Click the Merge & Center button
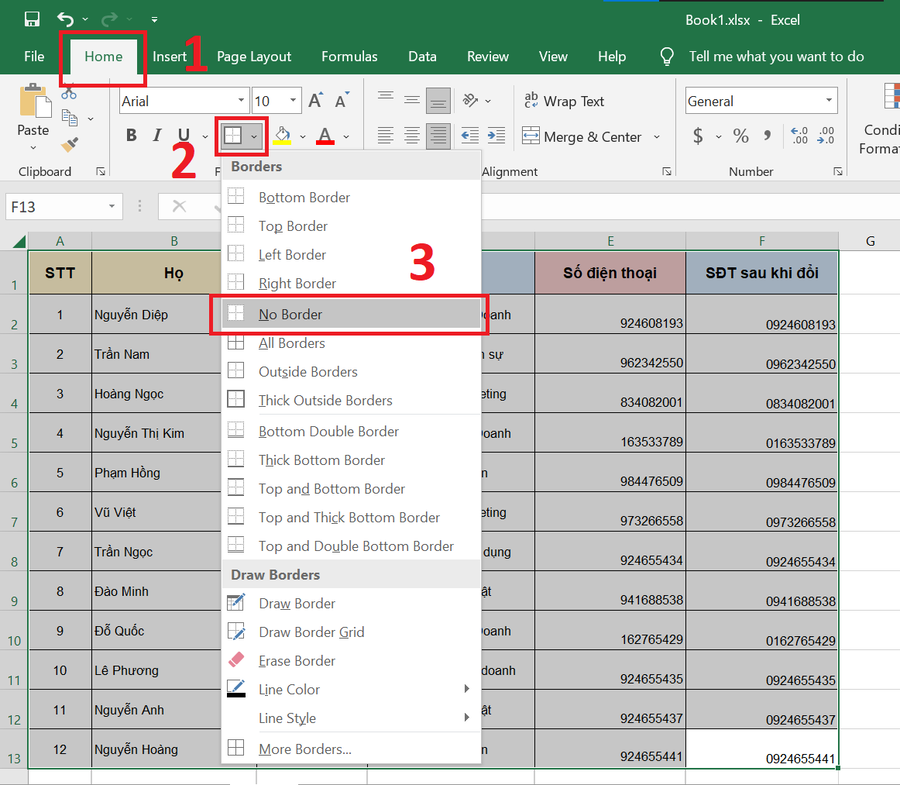Viewport: 900px width, 785px height. pyautogui.click(x=581, y=137)
